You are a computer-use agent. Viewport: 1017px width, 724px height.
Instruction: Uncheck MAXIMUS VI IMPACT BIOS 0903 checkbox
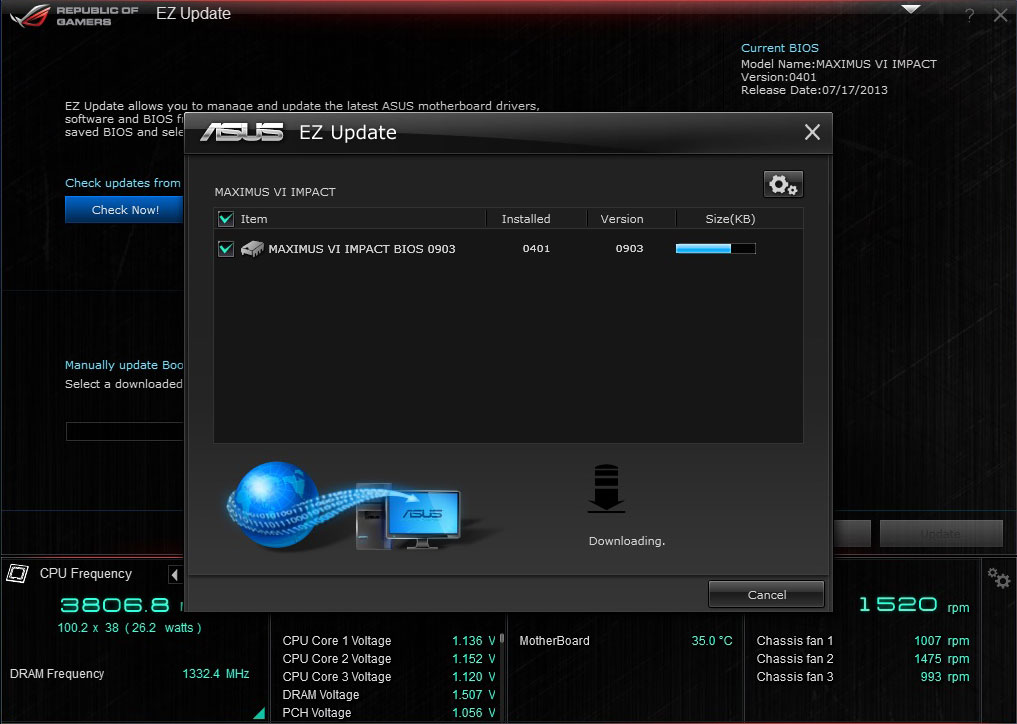pos(226,248)
